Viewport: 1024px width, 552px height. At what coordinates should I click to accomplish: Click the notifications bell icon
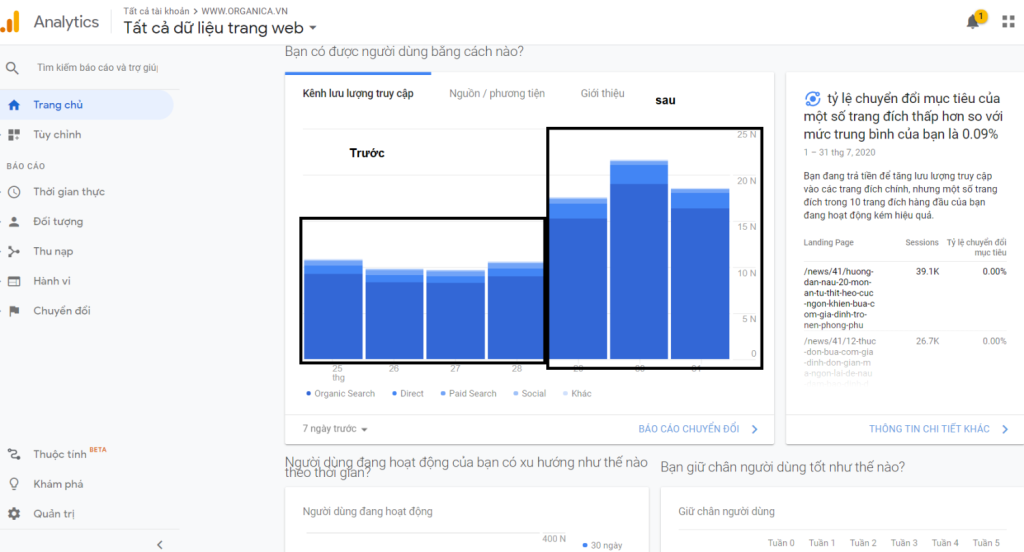coord(973,22)
